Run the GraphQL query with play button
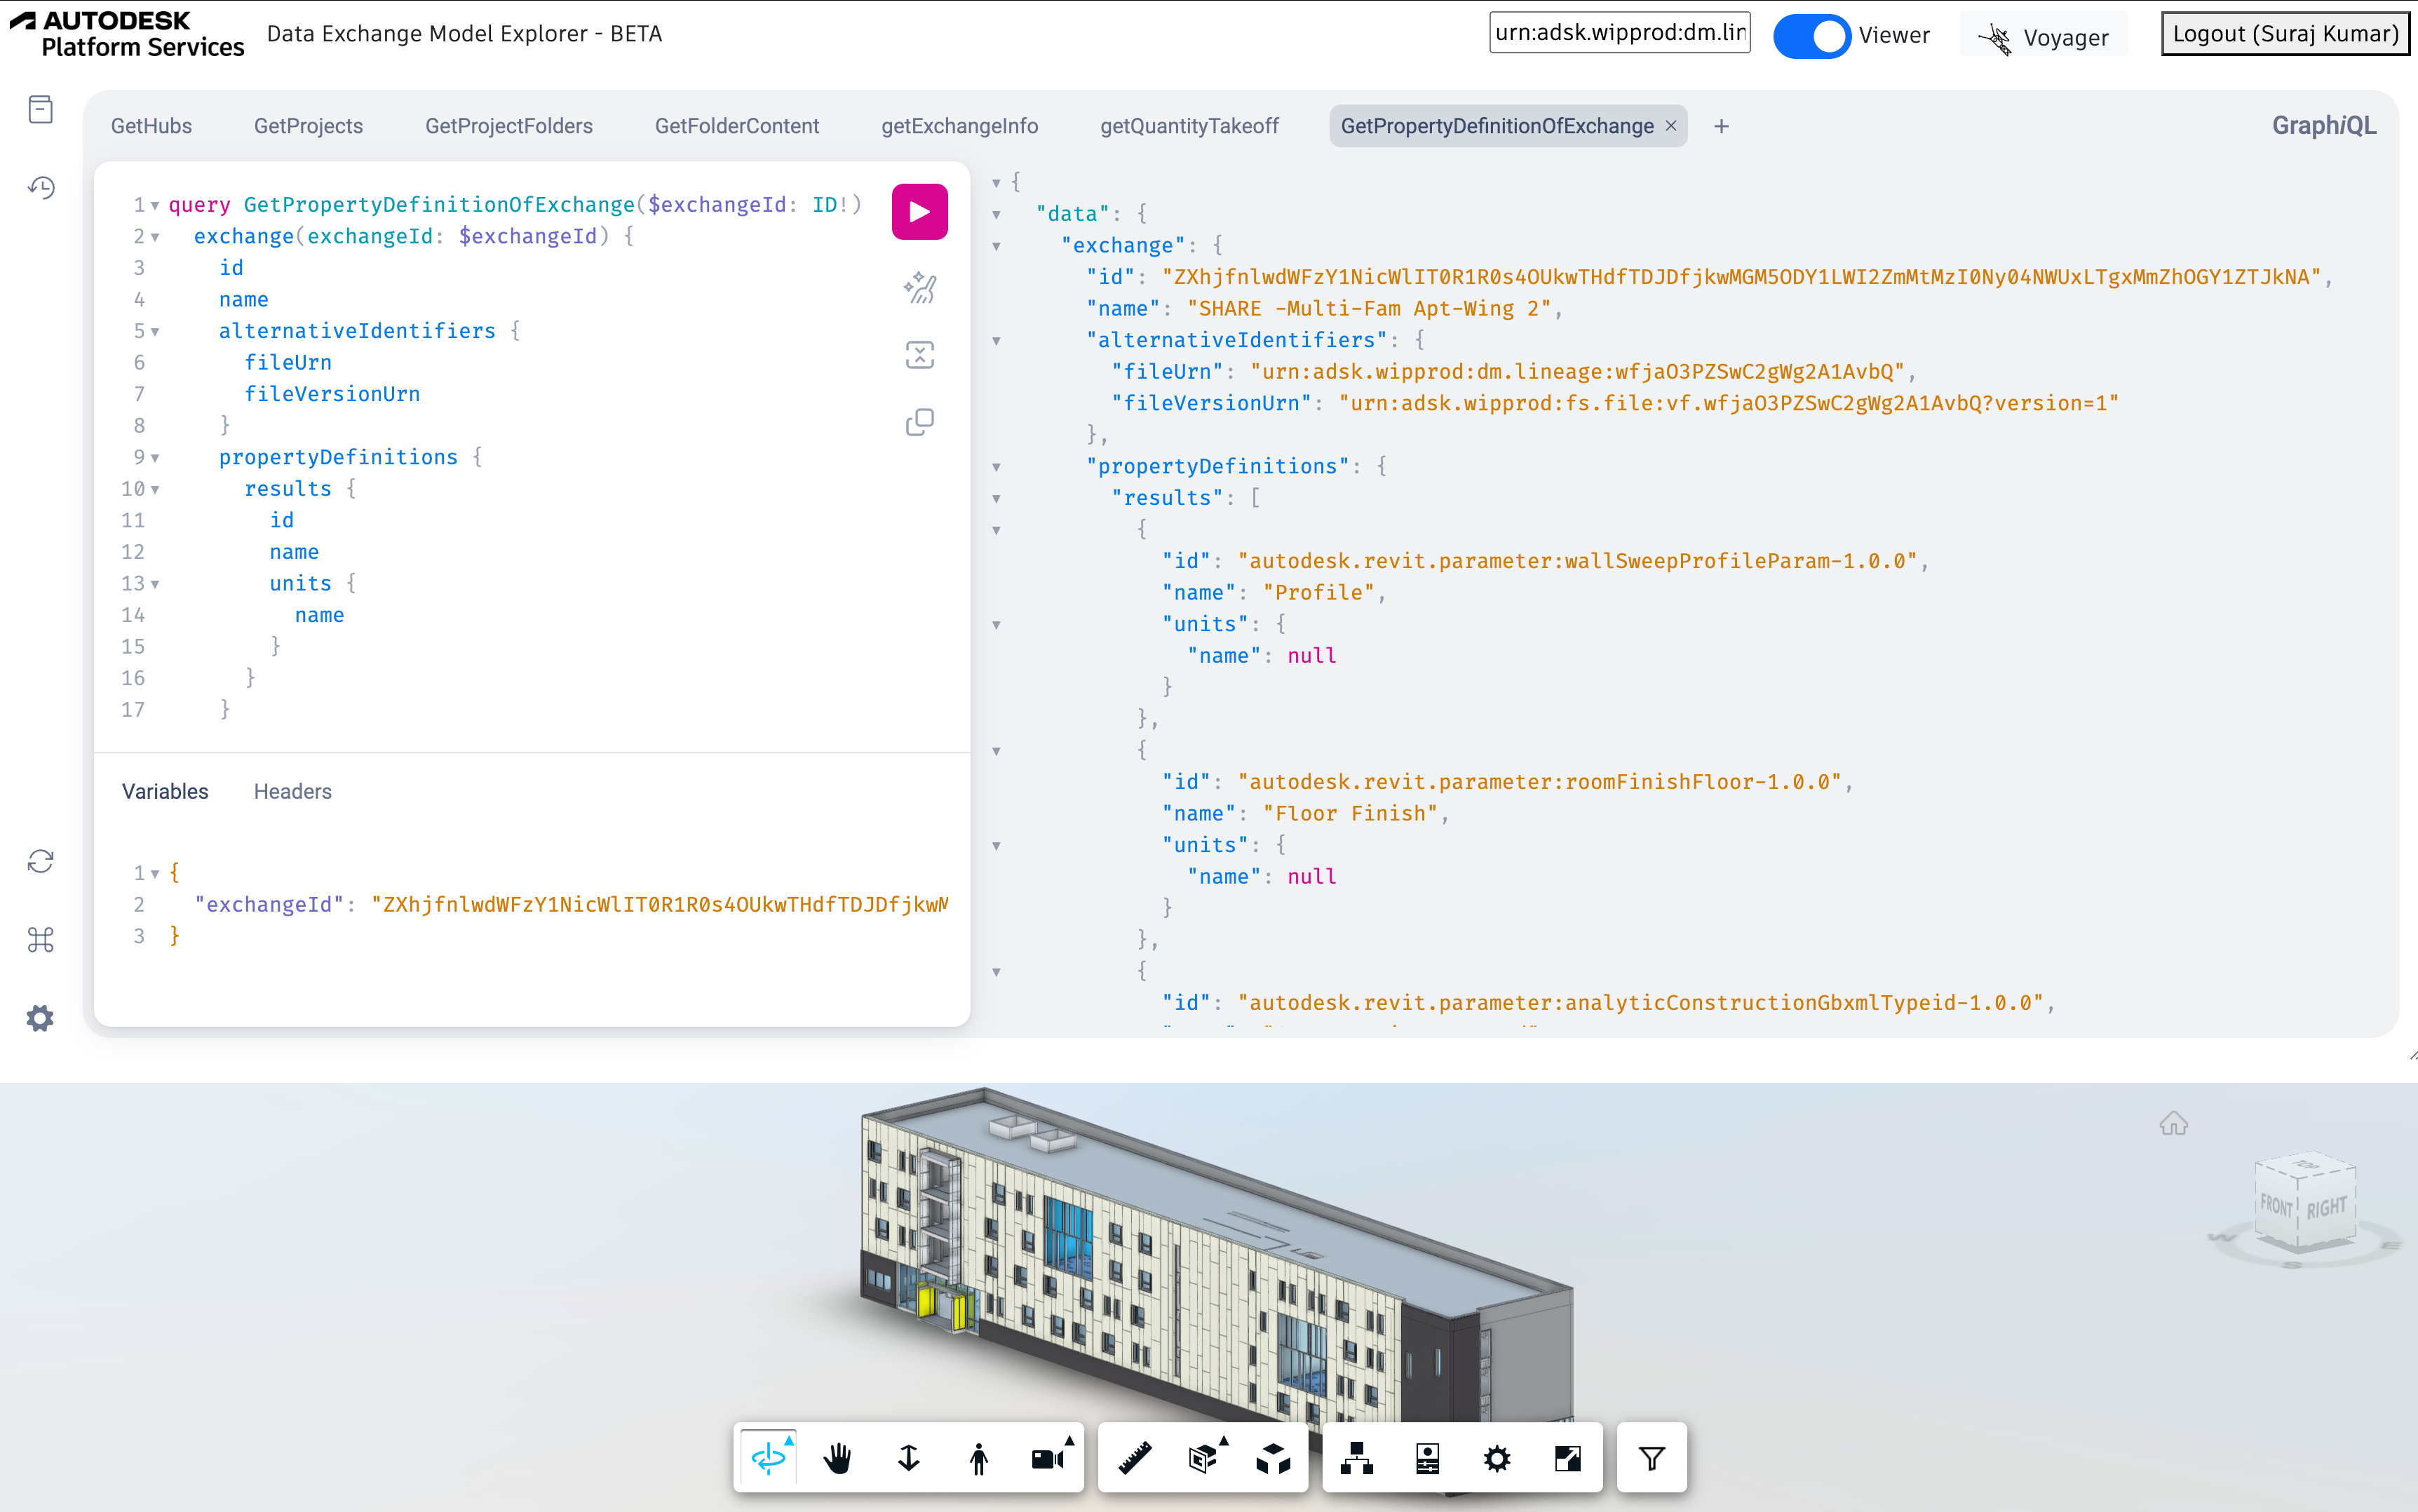 tap(919, 212)
